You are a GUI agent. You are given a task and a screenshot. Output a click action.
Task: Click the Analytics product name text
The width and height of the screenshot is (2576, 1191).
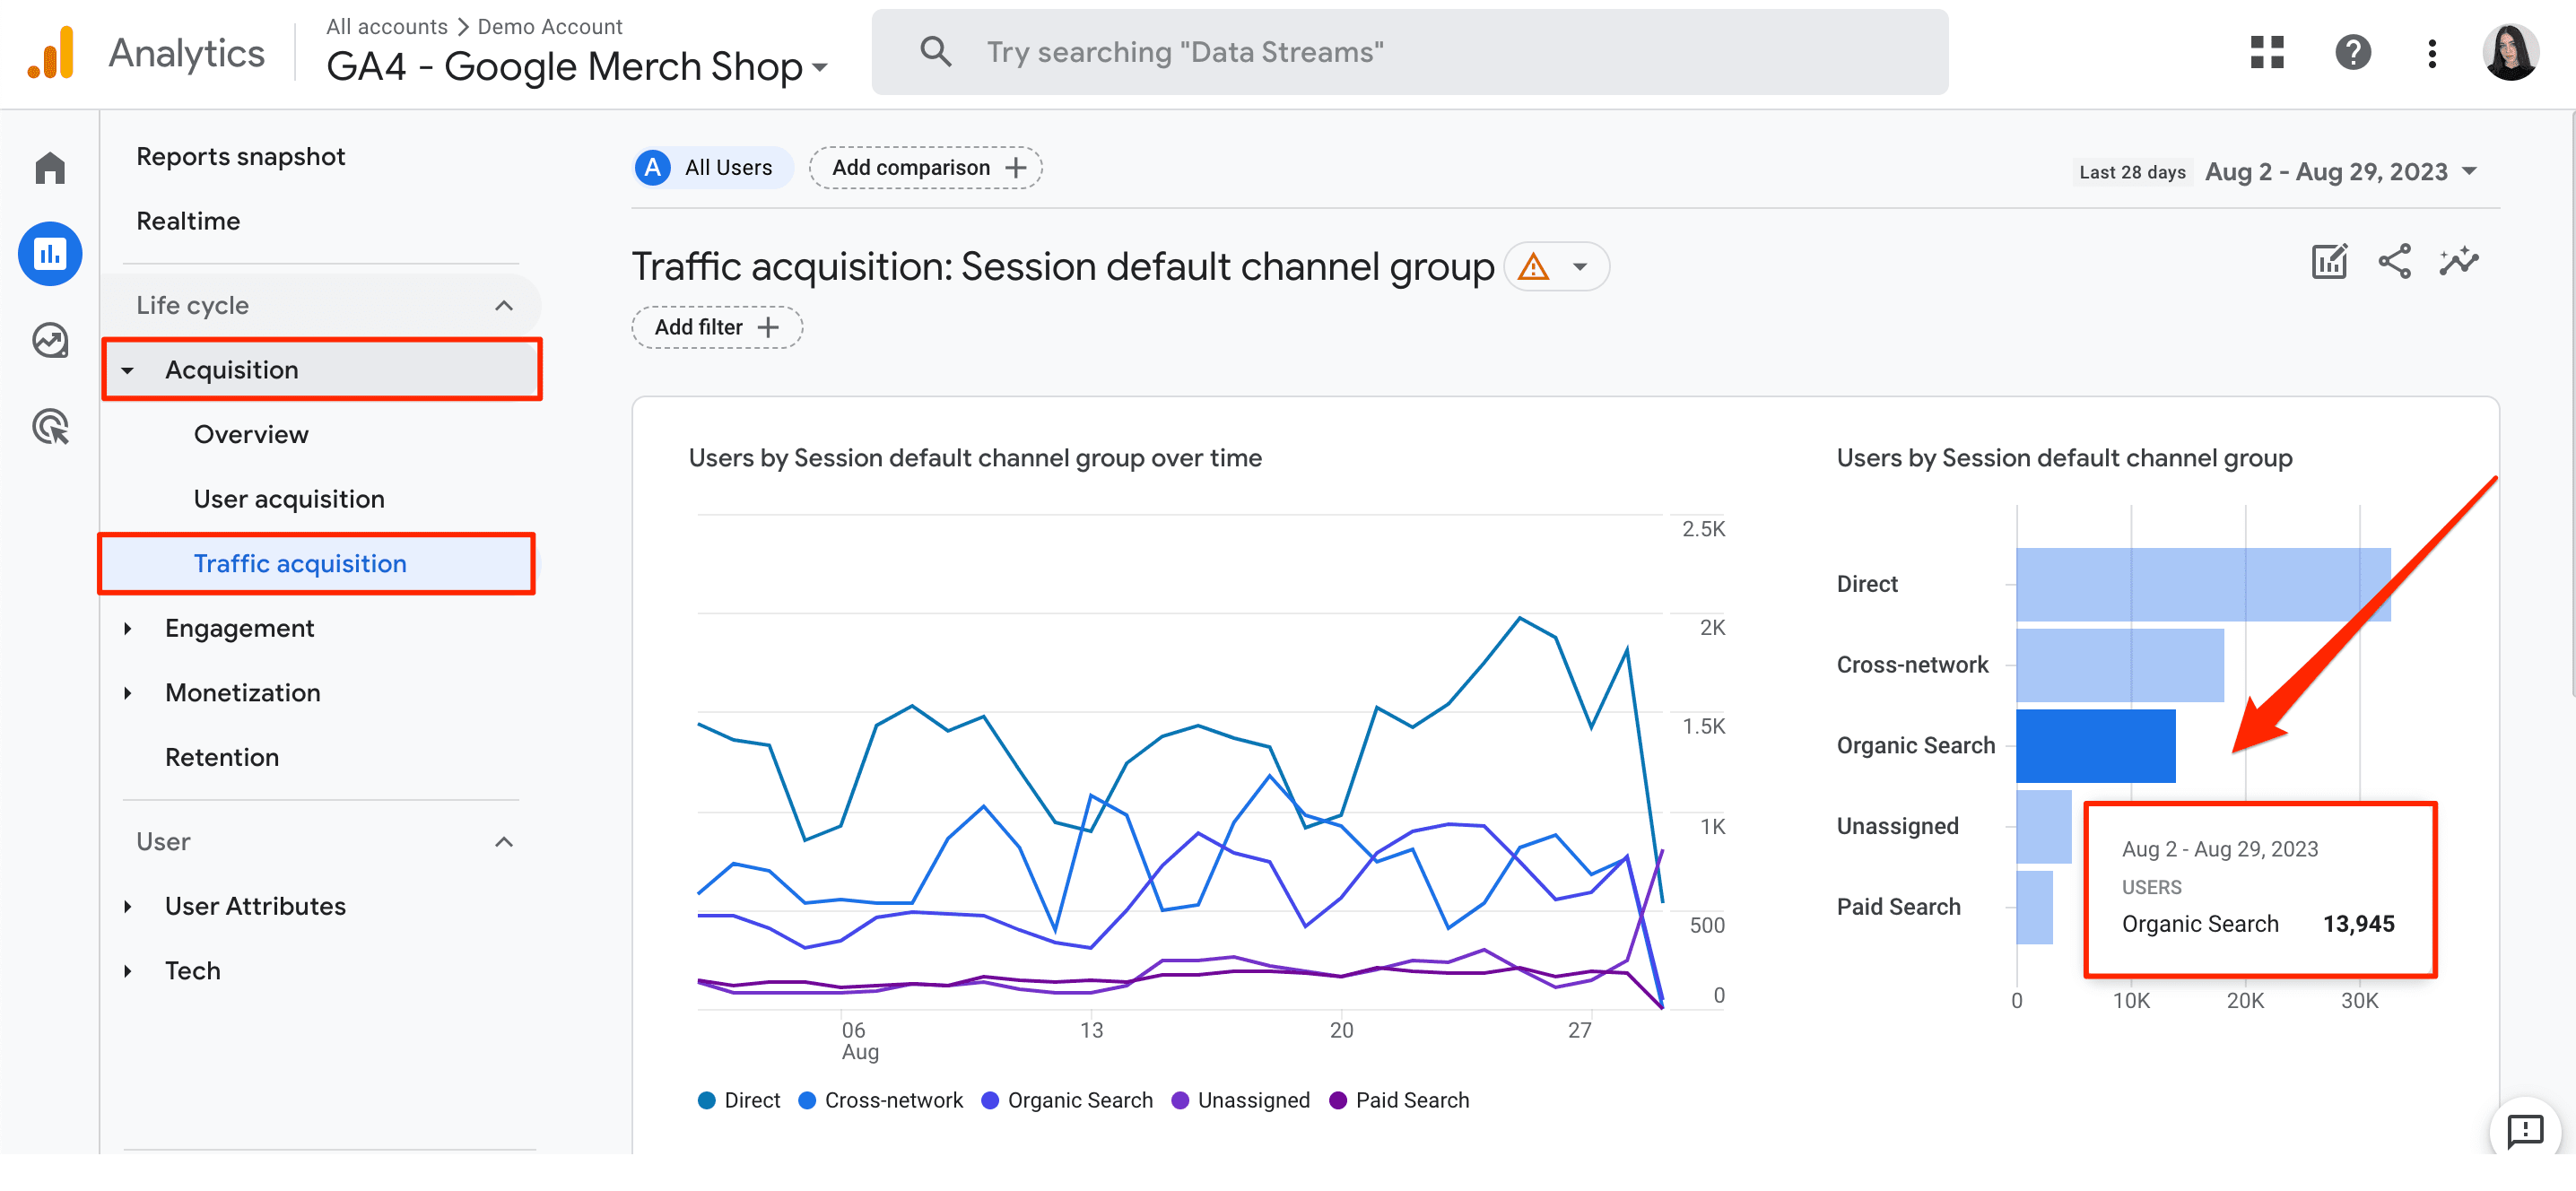click(186, 53)
